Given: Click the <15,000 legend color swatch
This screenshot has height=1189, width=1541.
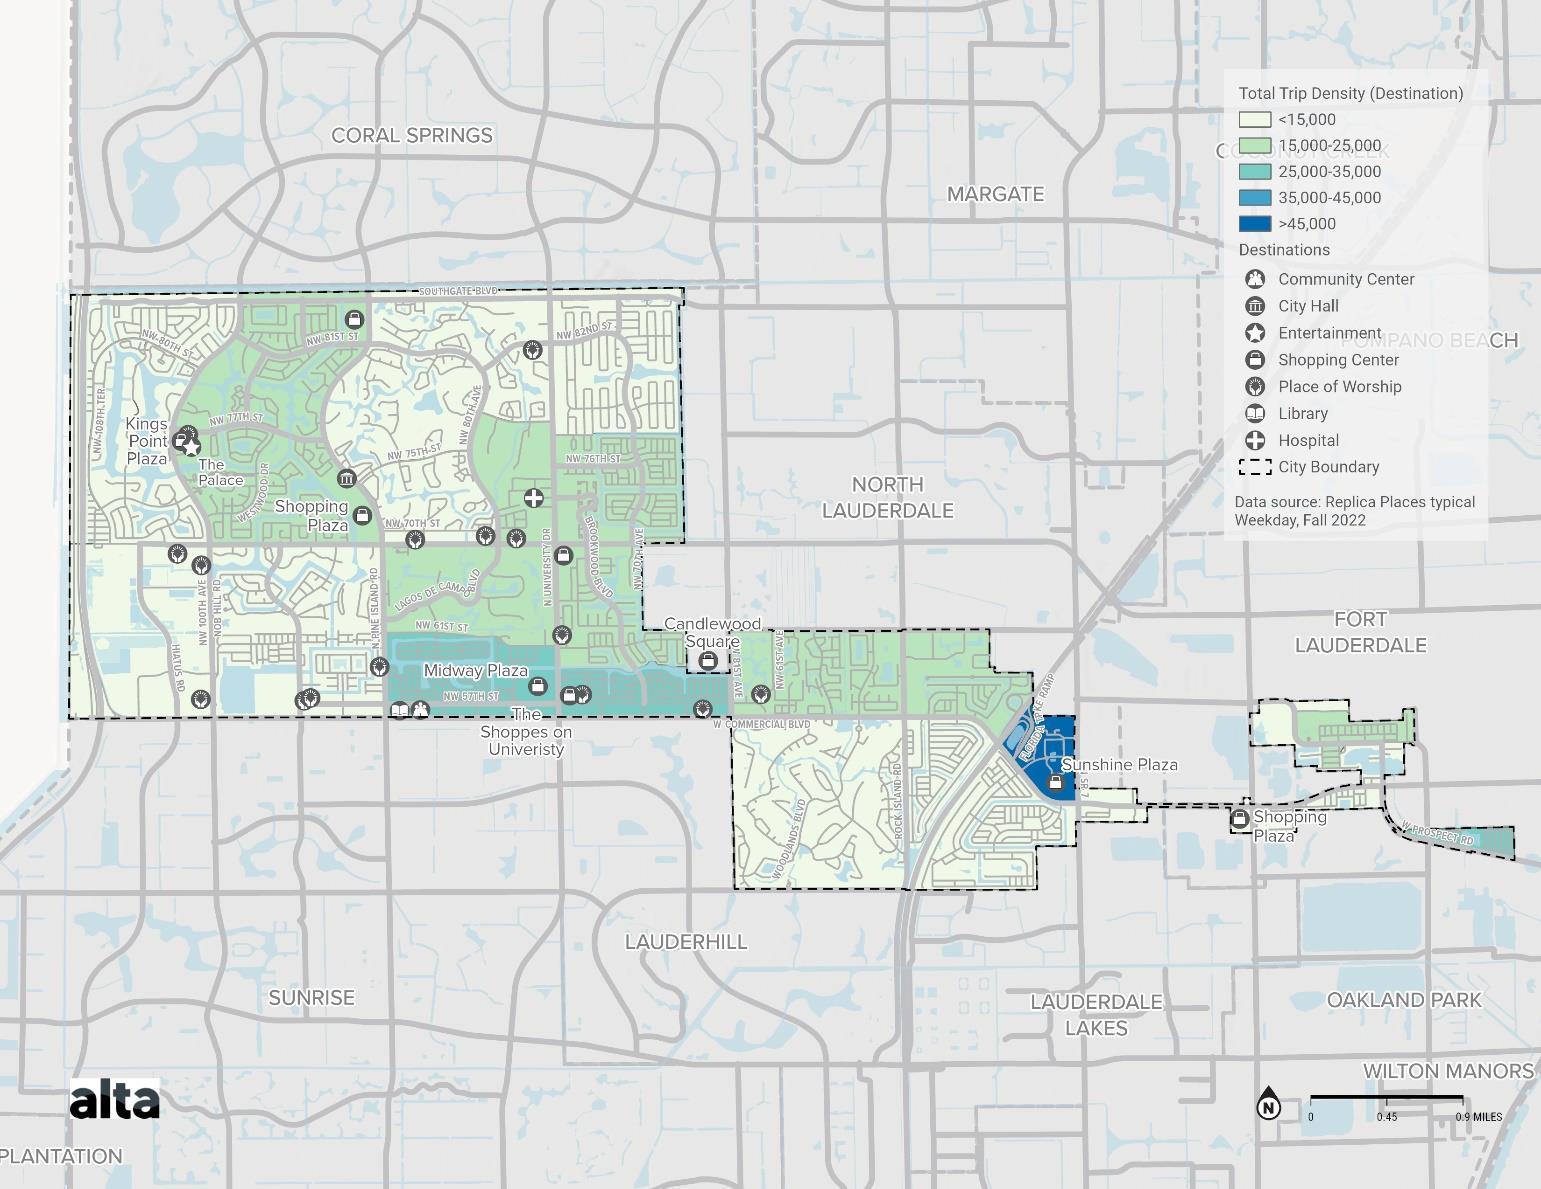Looking at the screenshot, I should click(x=1255, y=120).
